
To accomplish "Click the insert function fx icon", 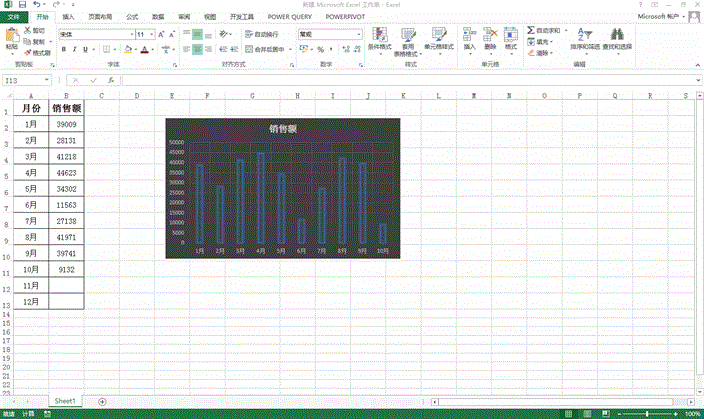I will (111, 80).
